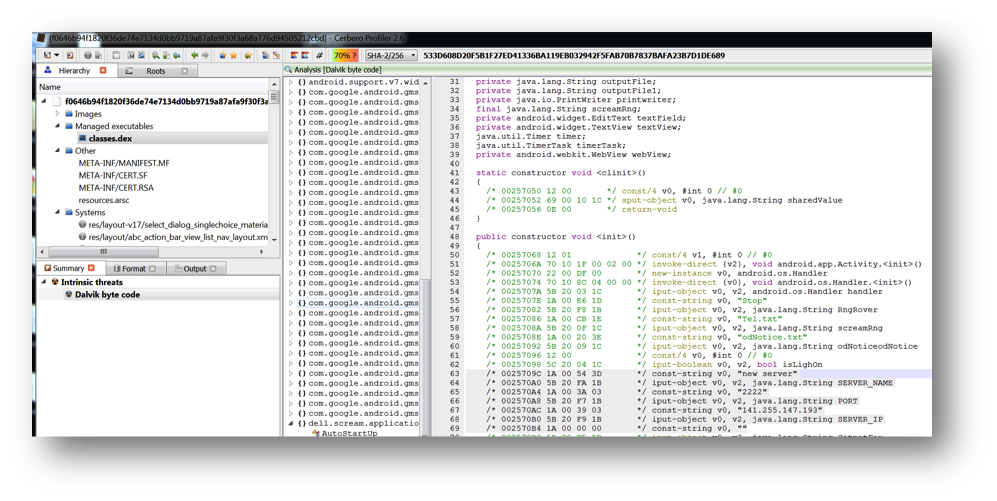The height and width of the screenshot is (501, 997).
Task: Click the 'H' hex view toolbar icon
Action: pyautogui.click(x=130, y=55)
